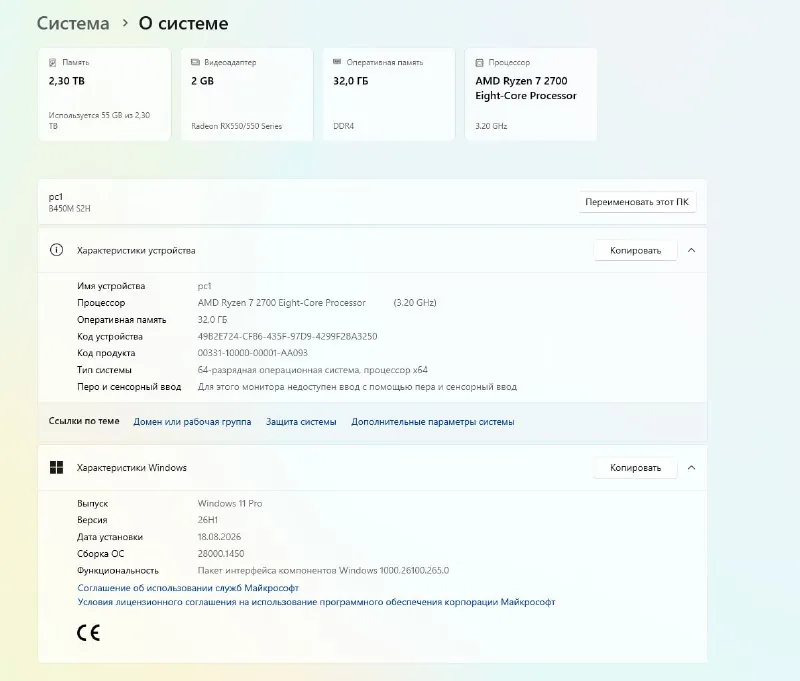Click the Пакет интерфейса компонентов Windows value

click(x=323, y=570)
